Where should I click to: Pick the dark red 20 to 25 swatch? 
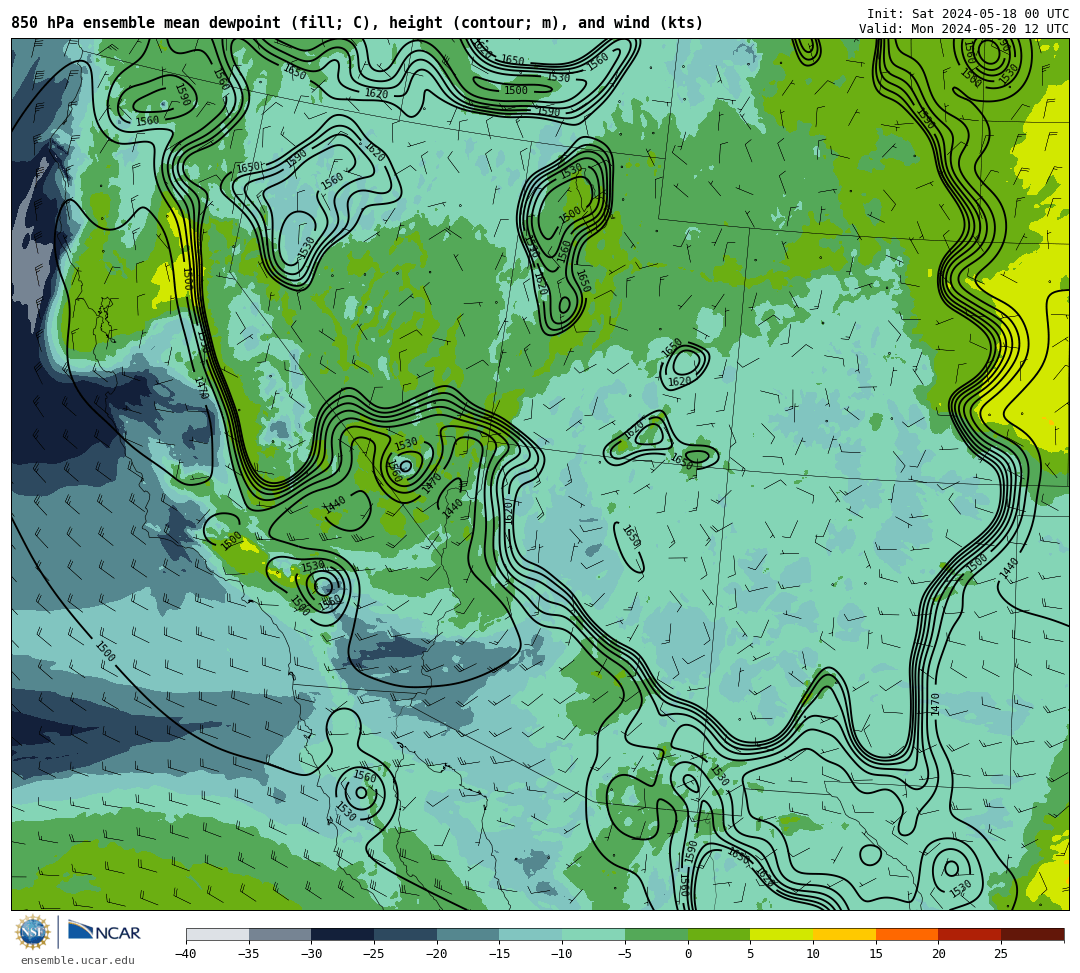(970, 934)
